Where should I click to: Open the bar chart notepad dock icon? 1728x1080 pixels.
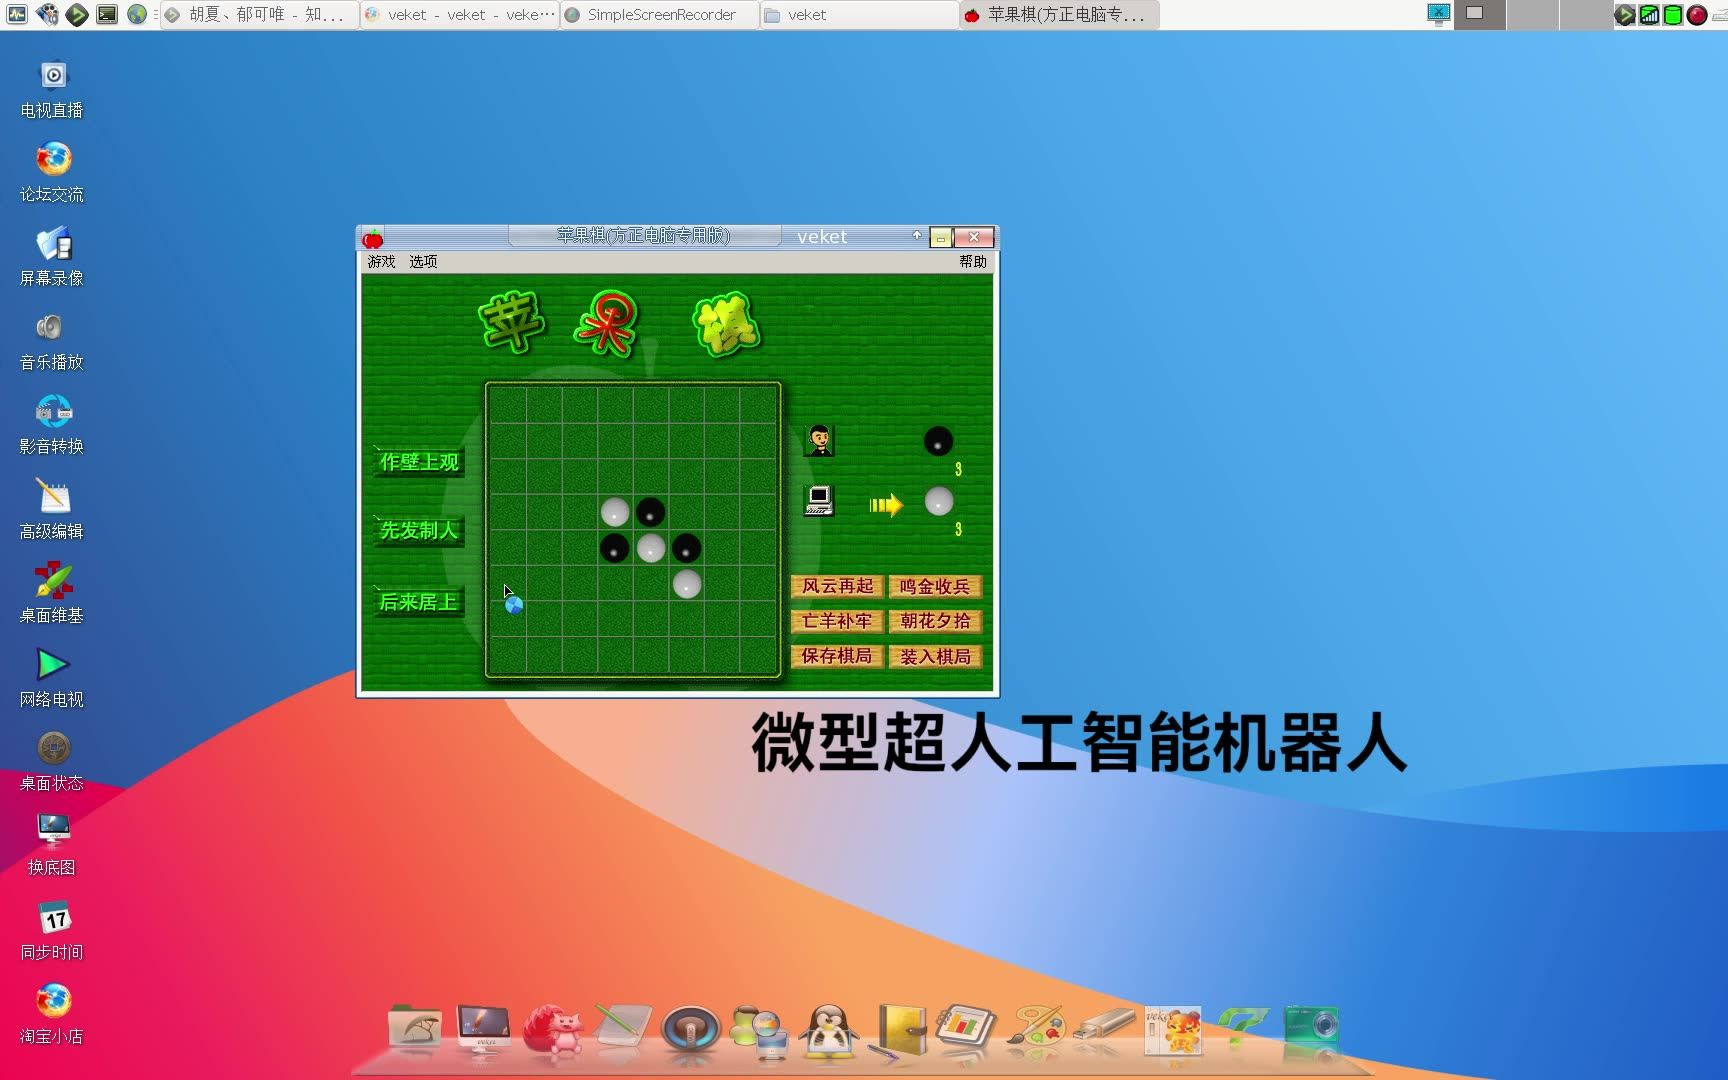(966, 1028)
